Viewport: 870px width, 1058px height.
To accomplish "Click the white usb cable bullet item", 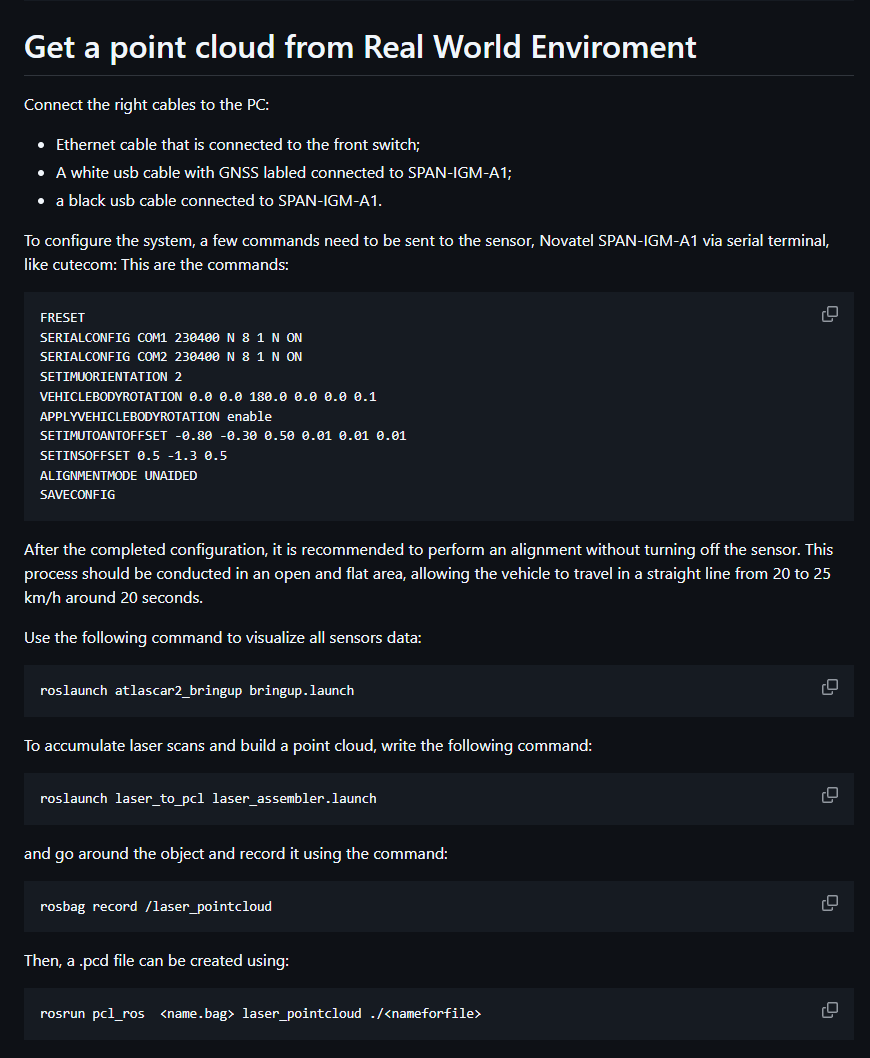I will [284, 173].
